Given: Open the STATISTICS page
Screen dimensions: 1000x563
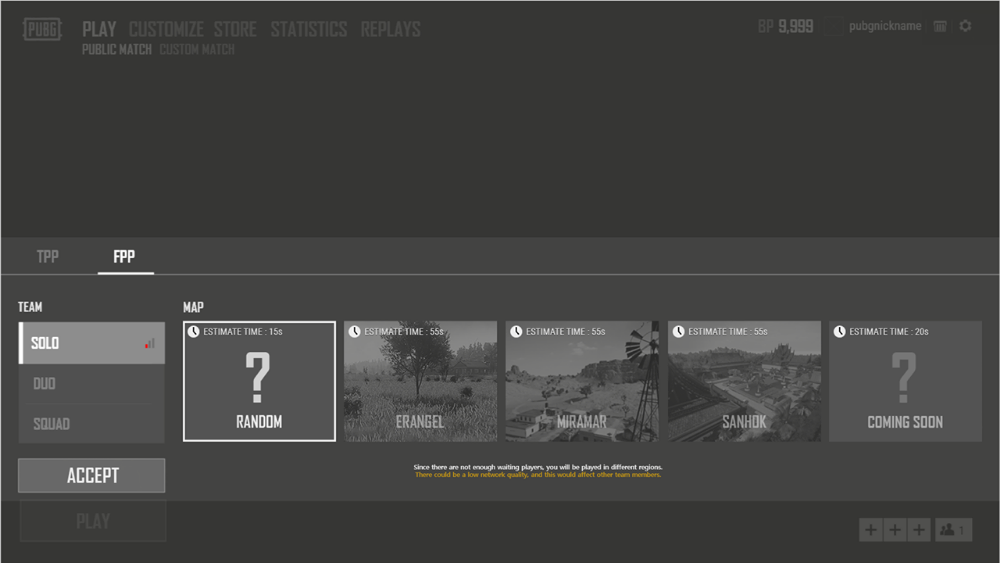Looking at the screenshot, I should coord(309,29).
